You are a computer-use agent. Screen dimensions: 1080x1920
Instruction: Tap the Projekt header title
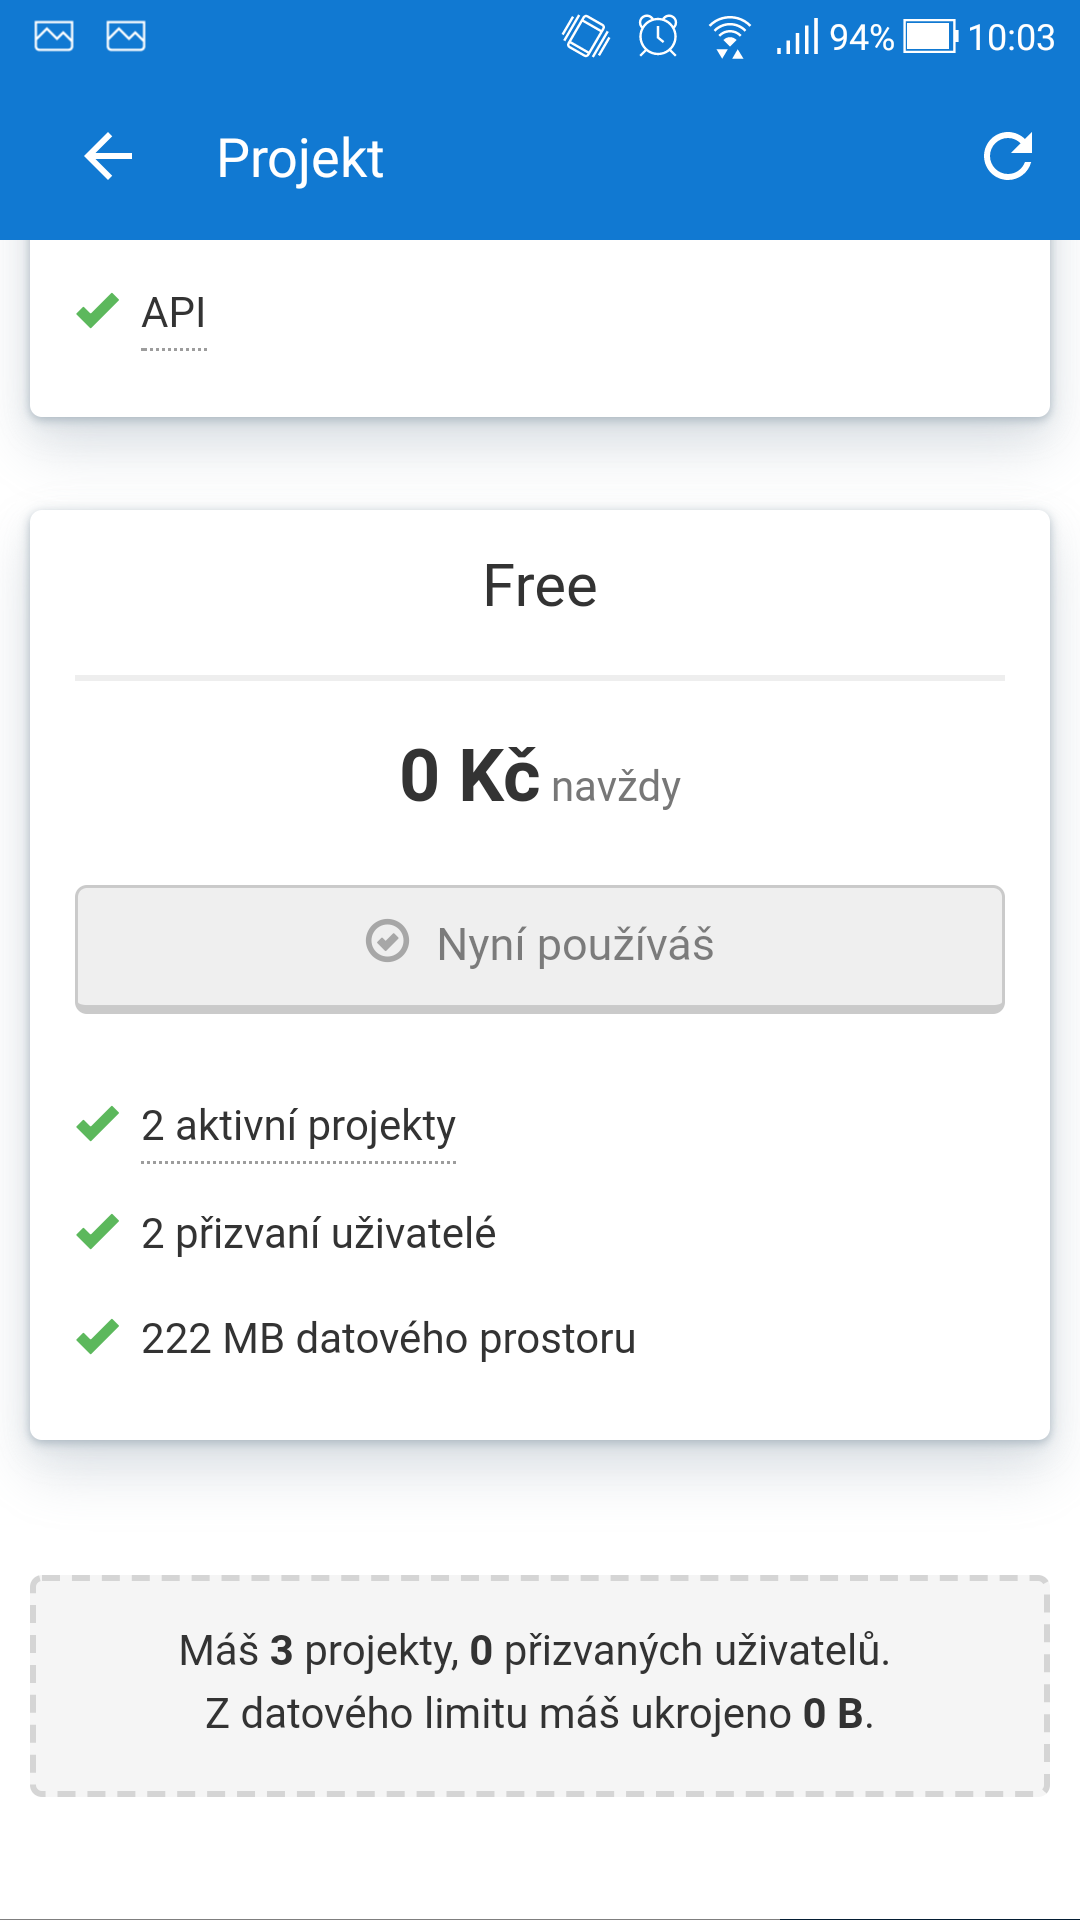[x=300, y=158]
